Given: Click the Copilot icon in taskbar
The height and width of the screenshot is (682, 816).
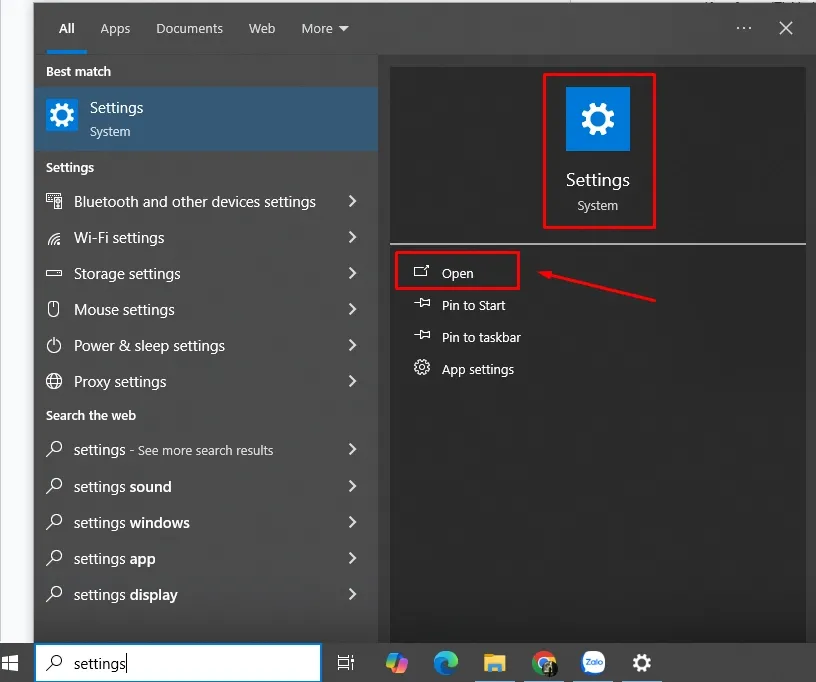Looking at the screenshot, I should (x=397, y=662).
